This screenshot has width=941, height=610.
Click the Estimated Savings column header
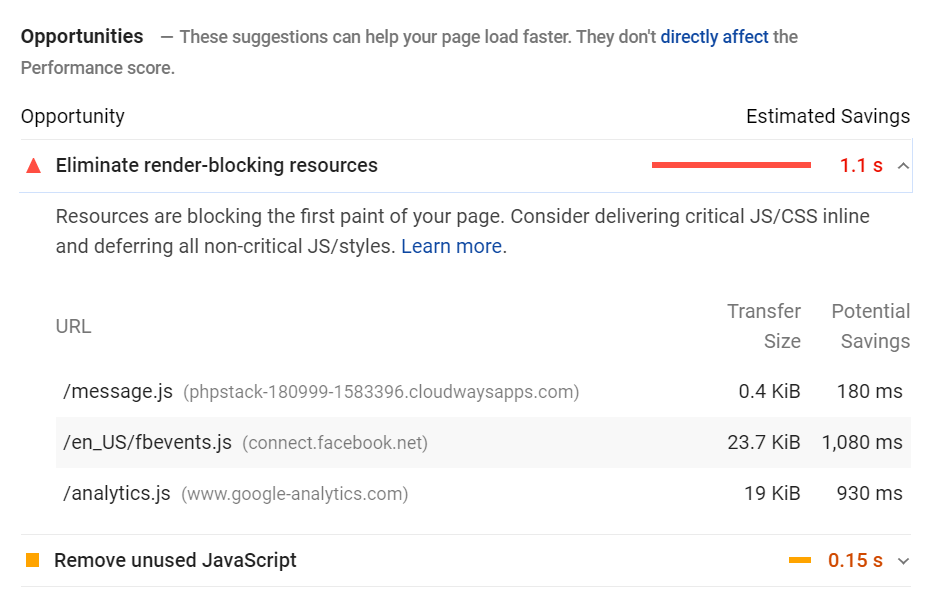point(828,116)
